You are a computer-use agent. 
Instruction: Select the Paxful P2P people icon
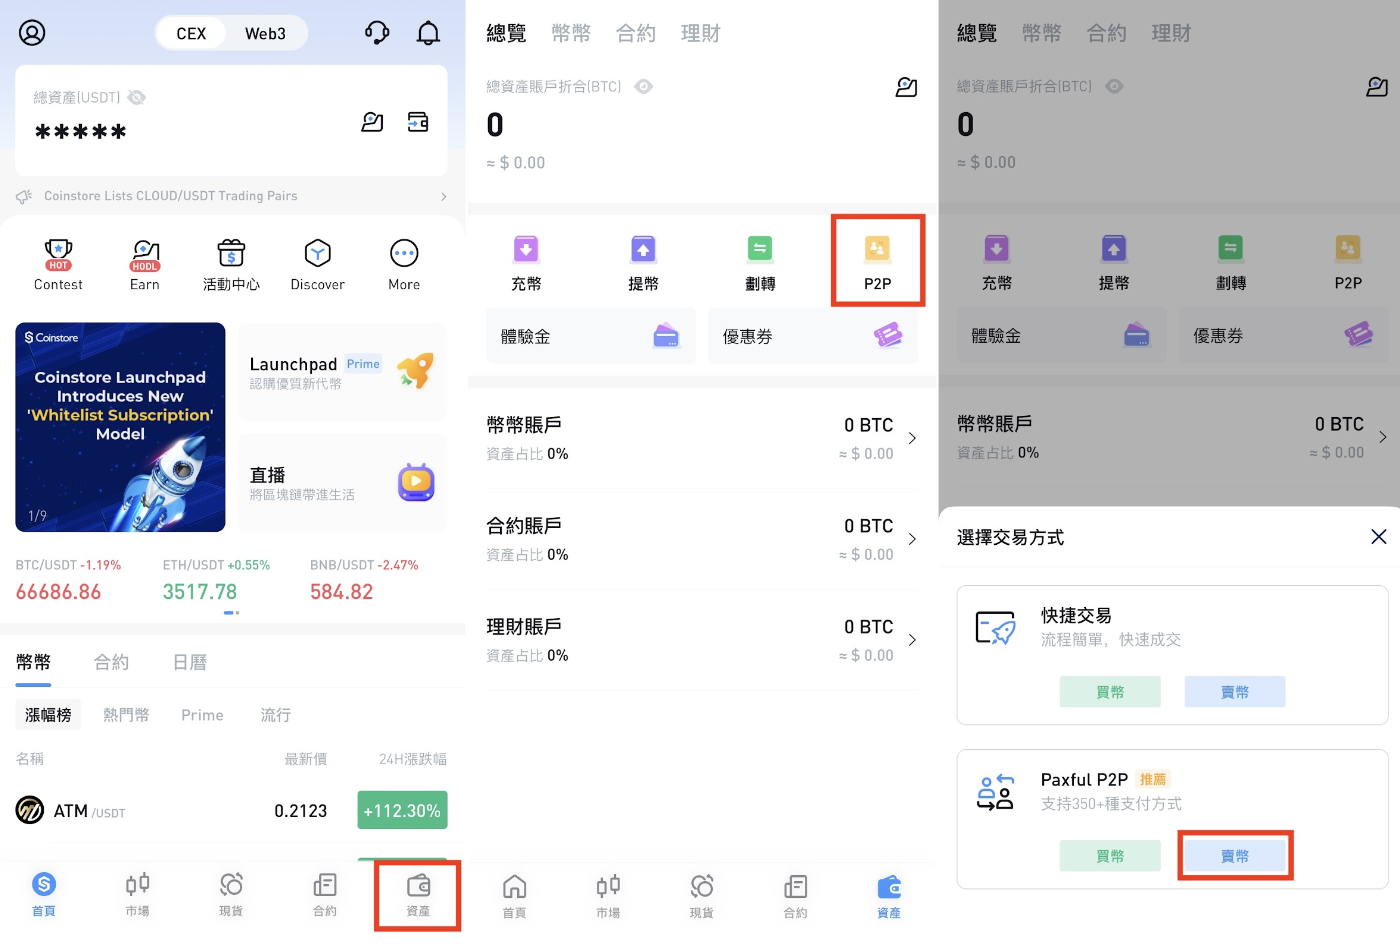point(996,792)
